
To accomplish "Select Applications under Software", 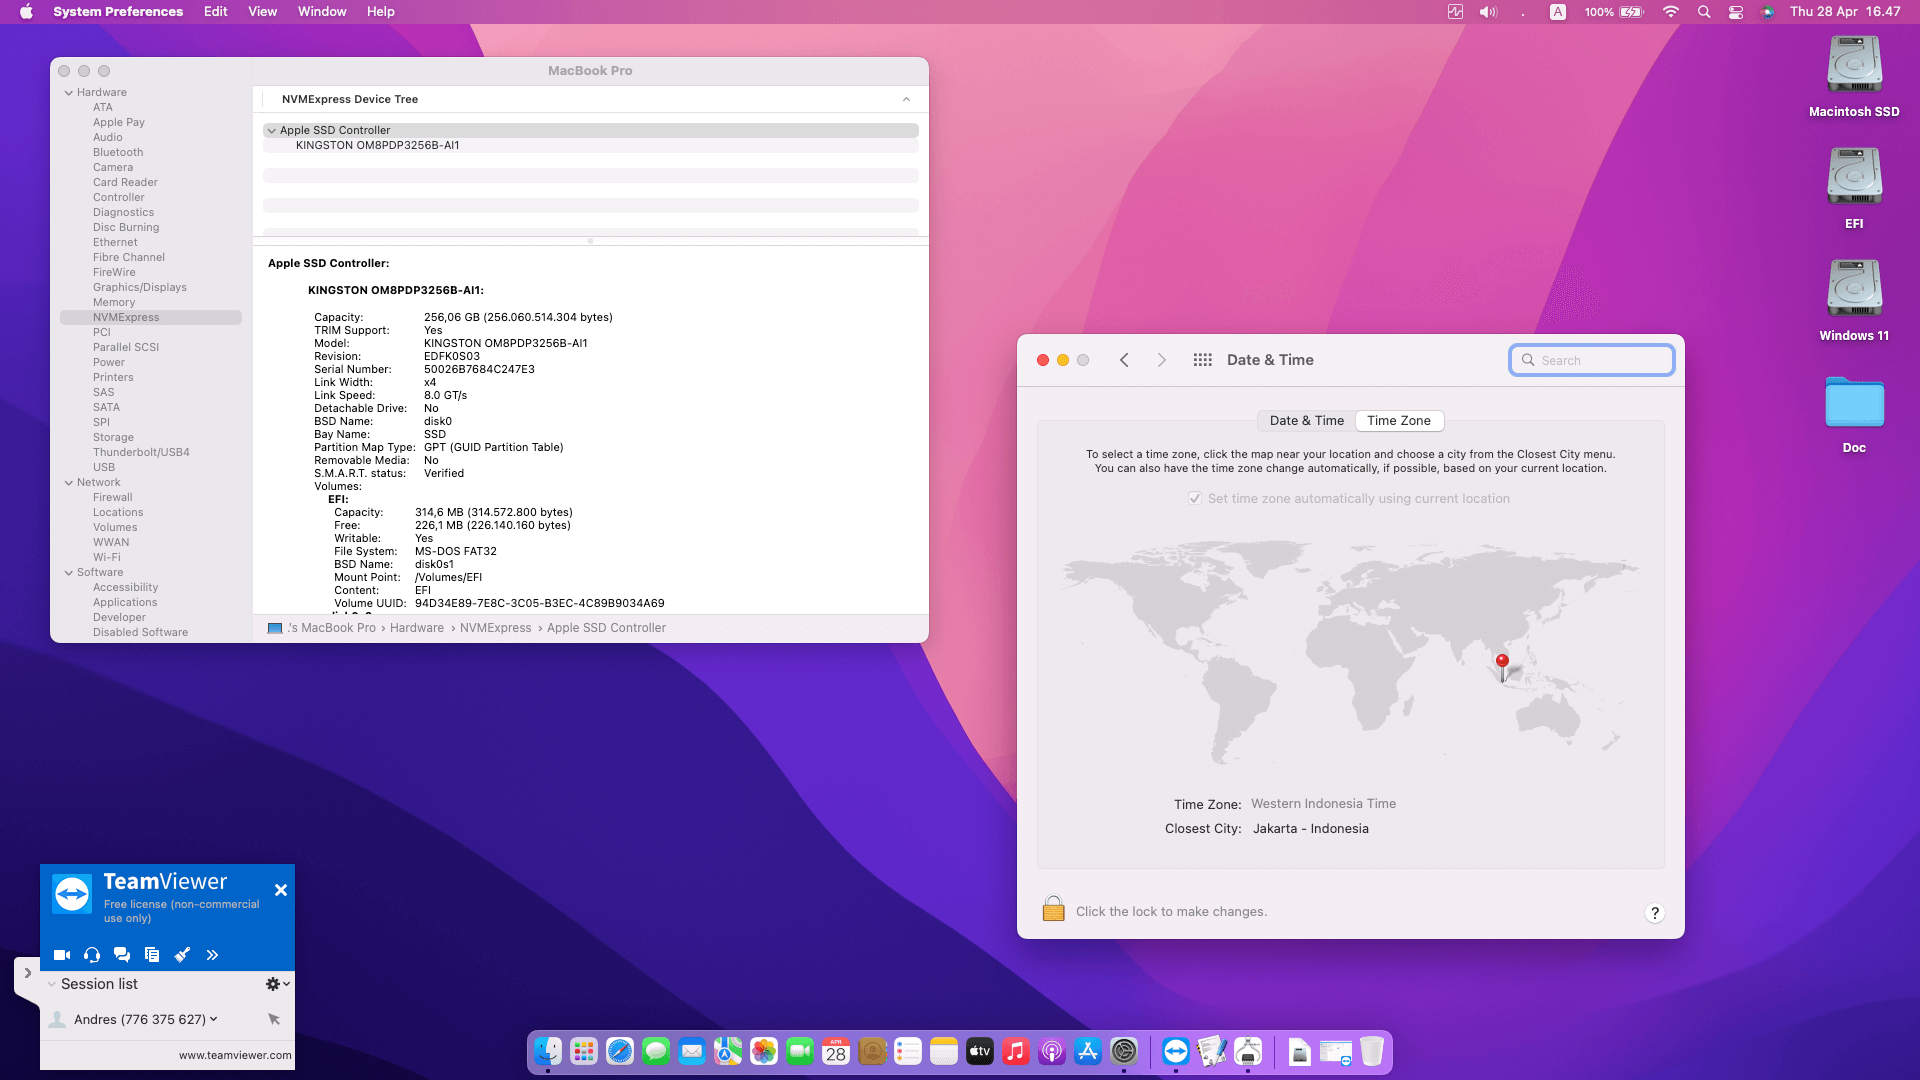I will [x=125, y=603].
